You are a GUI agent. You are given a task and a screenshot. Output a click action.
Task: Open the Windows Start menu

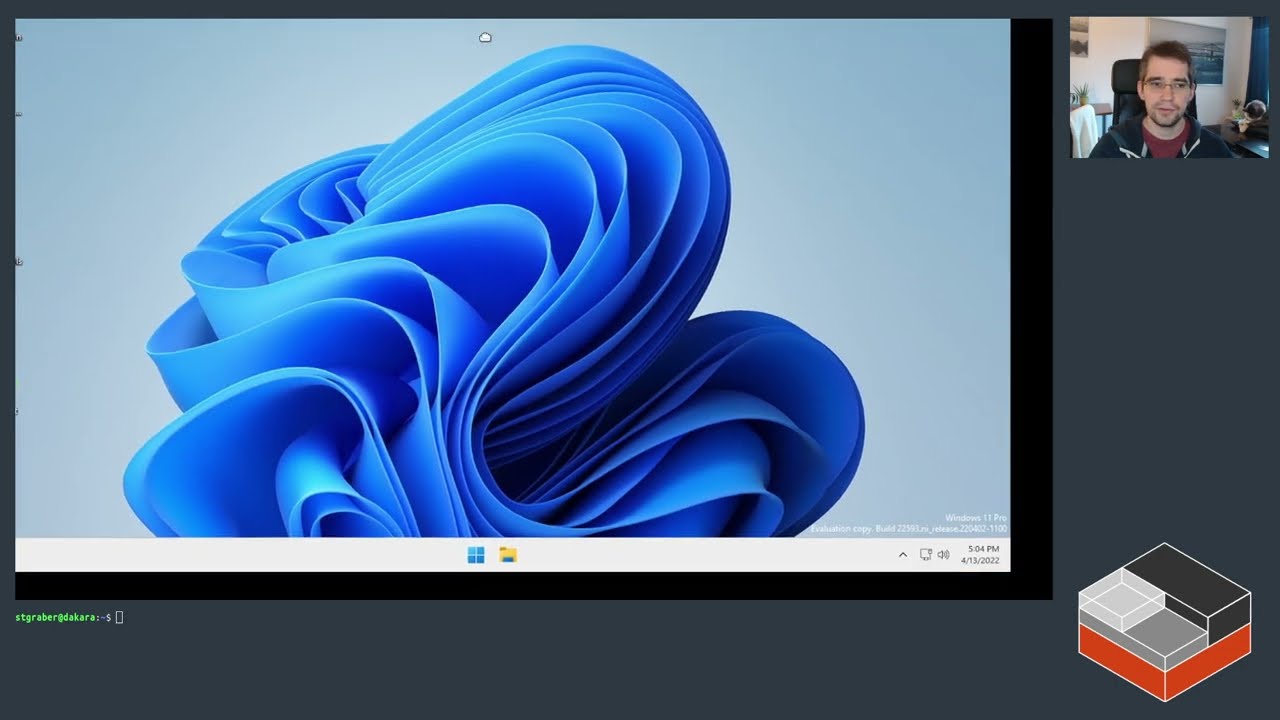(x=476, y=555)
